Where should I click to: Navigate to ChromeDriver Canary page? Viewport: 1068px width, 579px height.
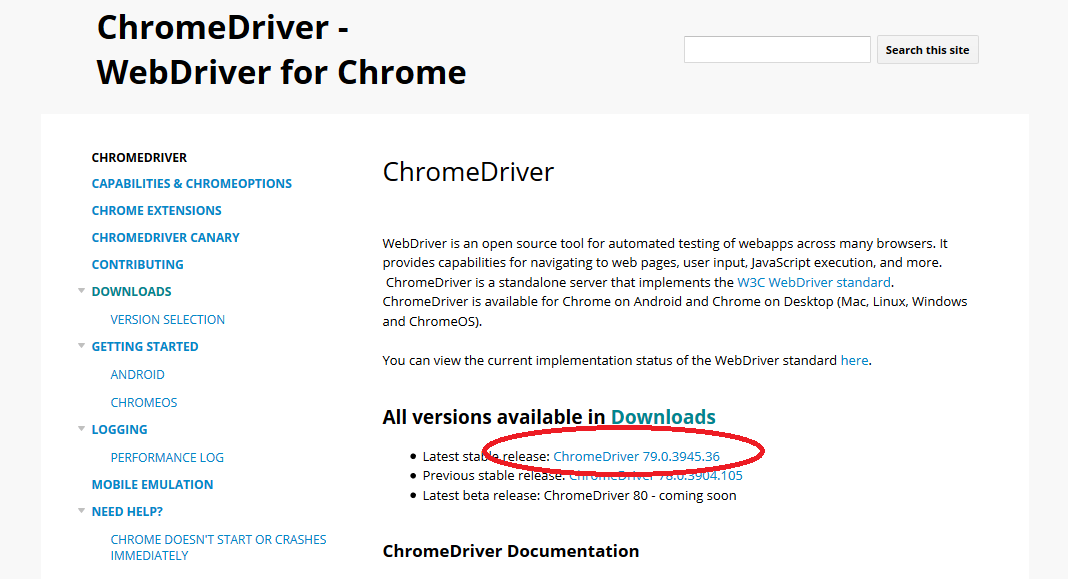(166, 238)
